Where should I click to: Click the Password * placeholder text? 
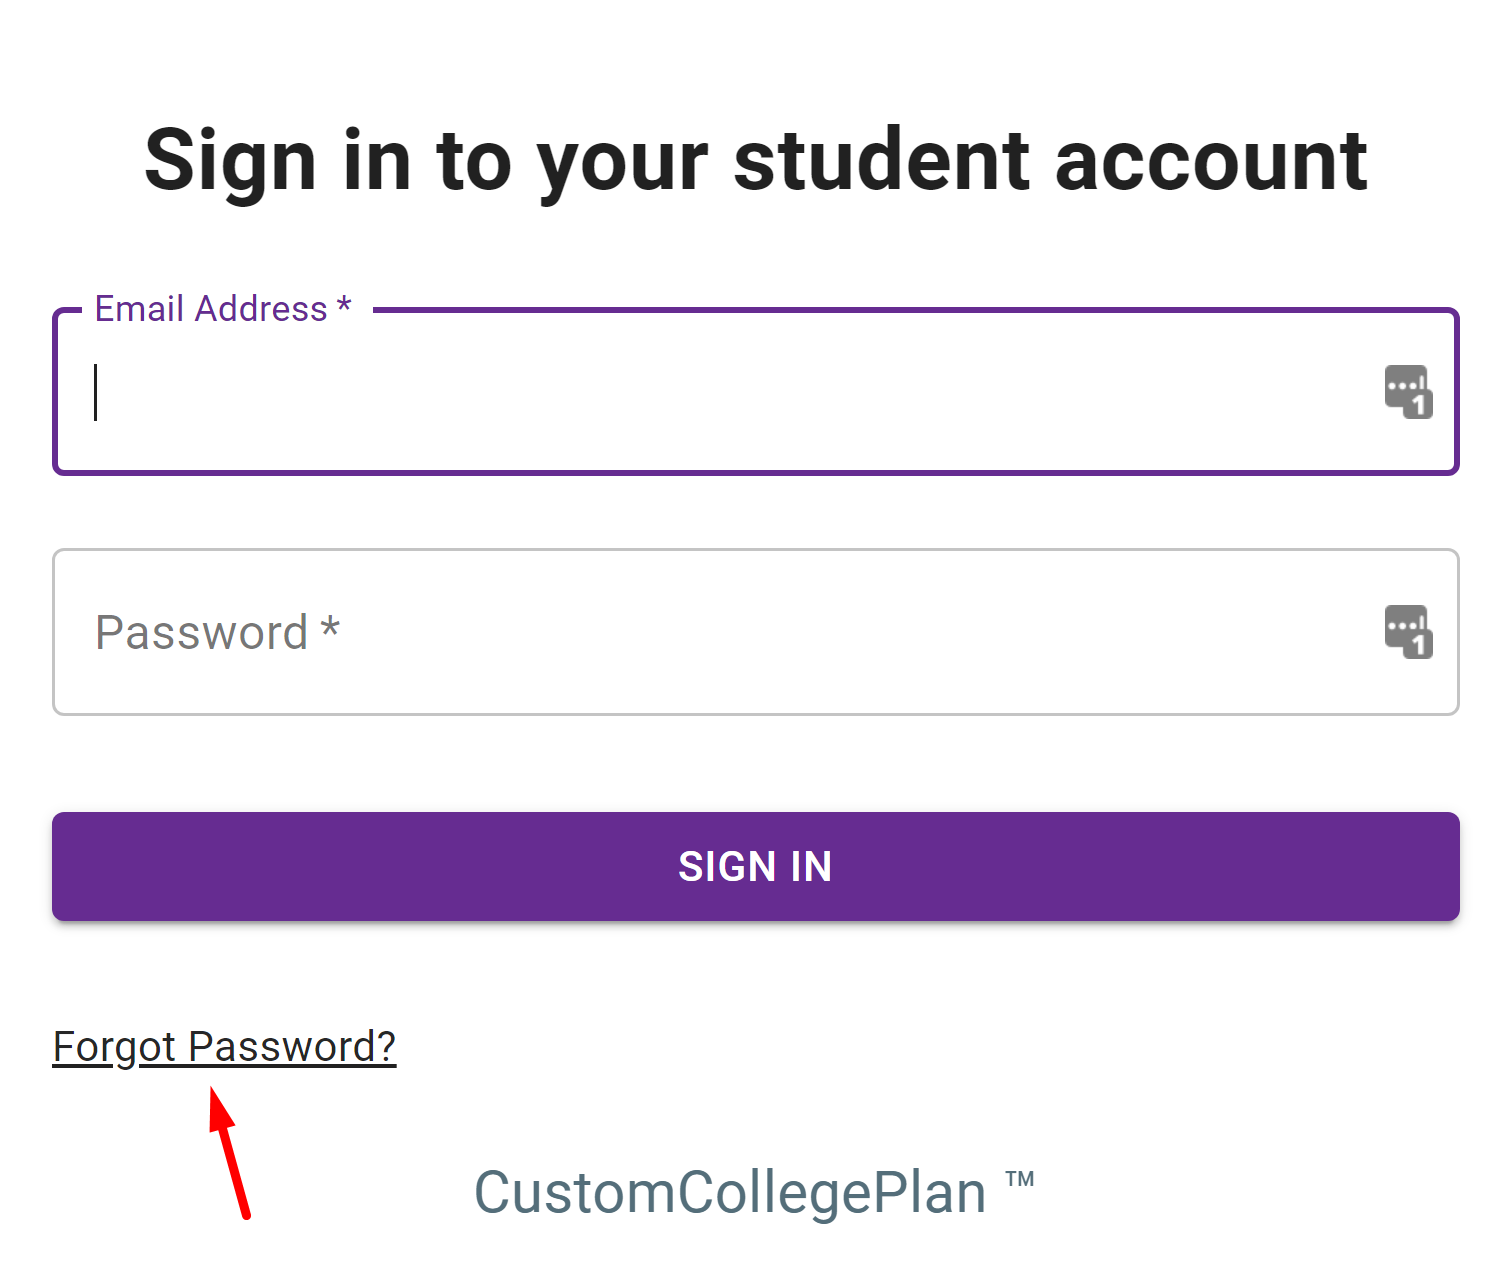218,632
